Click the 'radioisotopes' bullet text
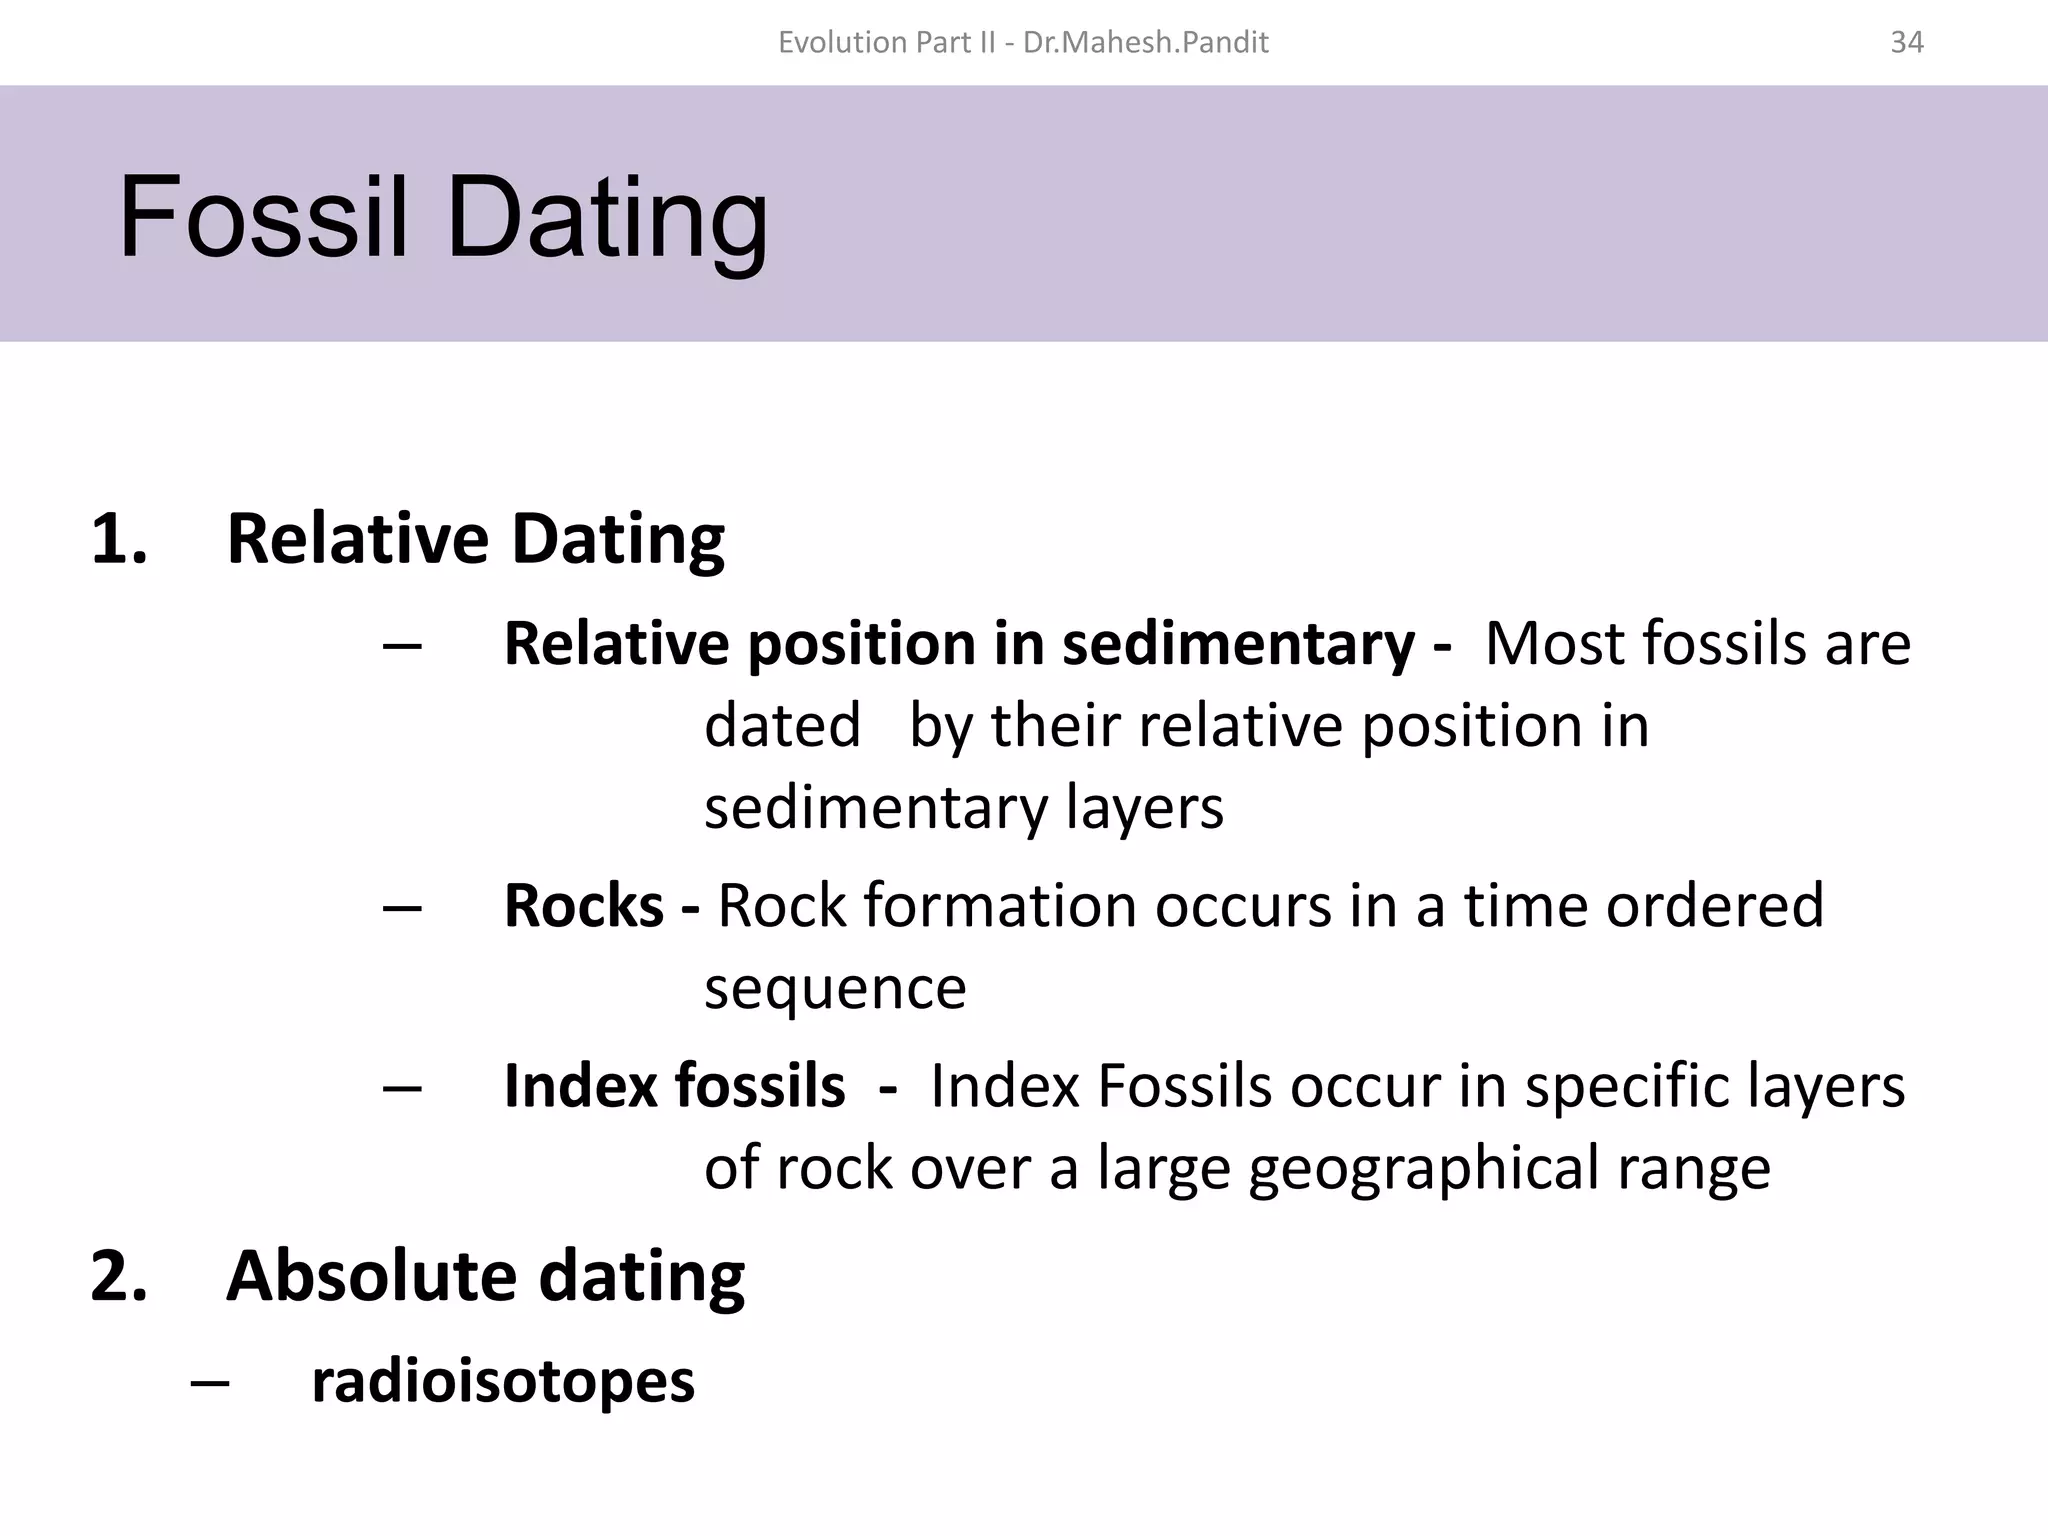The width and height of the screenshot is (2048, 1536). click(502, 1382)
